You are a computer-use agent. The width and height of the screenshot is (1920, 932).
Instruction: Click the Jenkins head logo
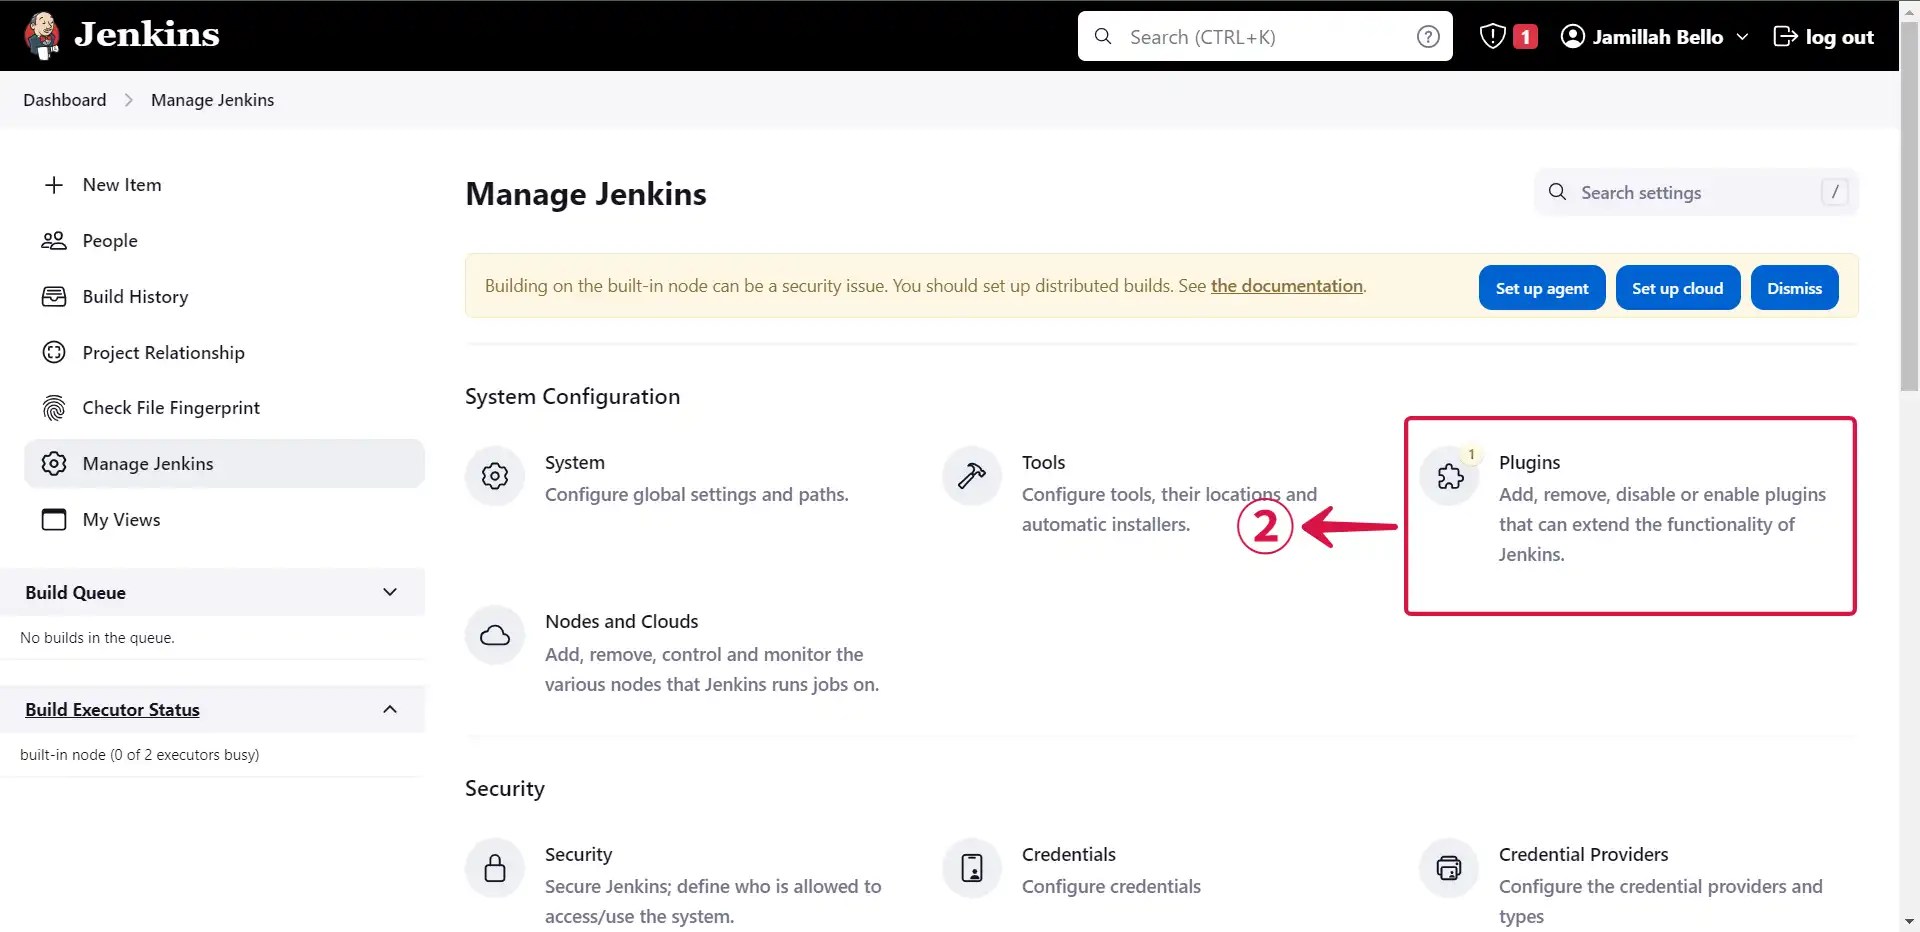(41, 34)
